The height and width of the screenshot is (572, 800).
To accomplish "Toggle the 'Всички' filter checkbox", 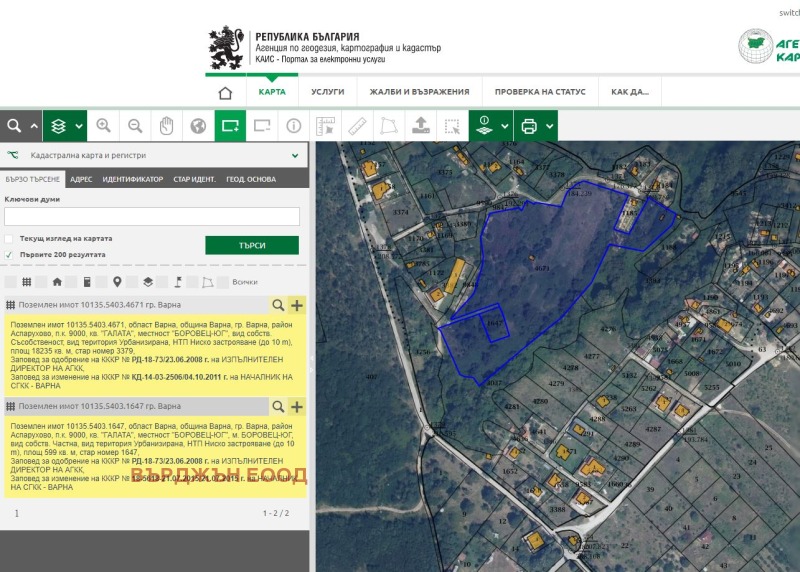I will tap(223, 282).
